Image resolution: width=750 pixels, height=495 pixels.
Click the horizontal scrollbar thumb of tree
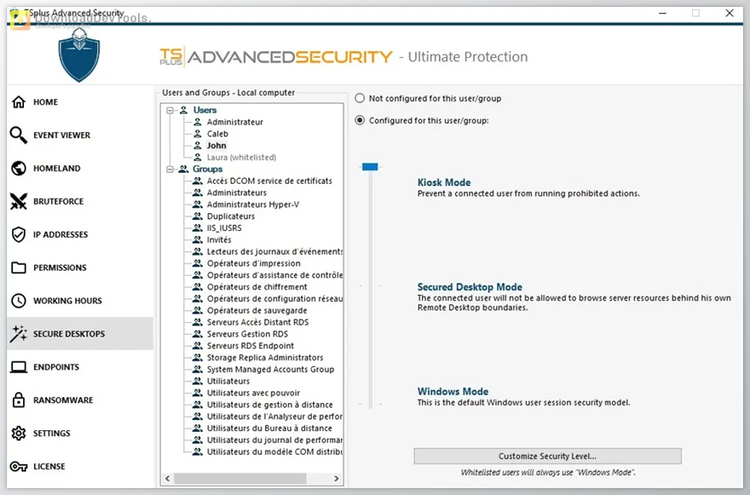[240, 478]
